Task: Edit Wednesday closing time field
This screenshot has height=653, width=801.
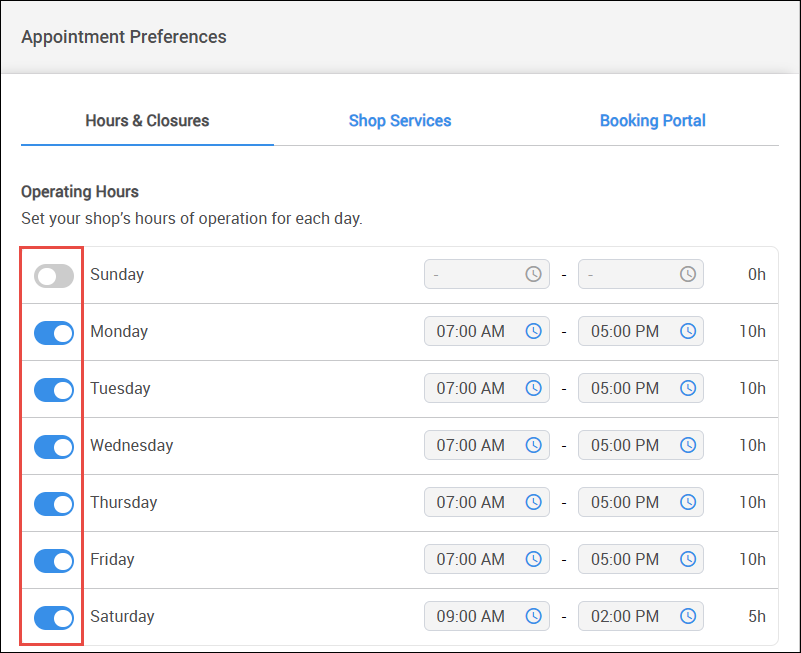Action: [x=641, y=445]
